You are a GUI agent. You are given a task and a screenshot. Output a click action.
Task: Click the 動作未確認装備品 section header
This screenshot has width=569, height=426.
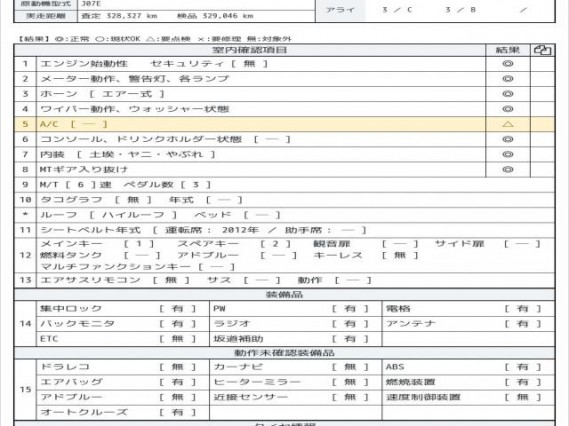coord(284,353)
